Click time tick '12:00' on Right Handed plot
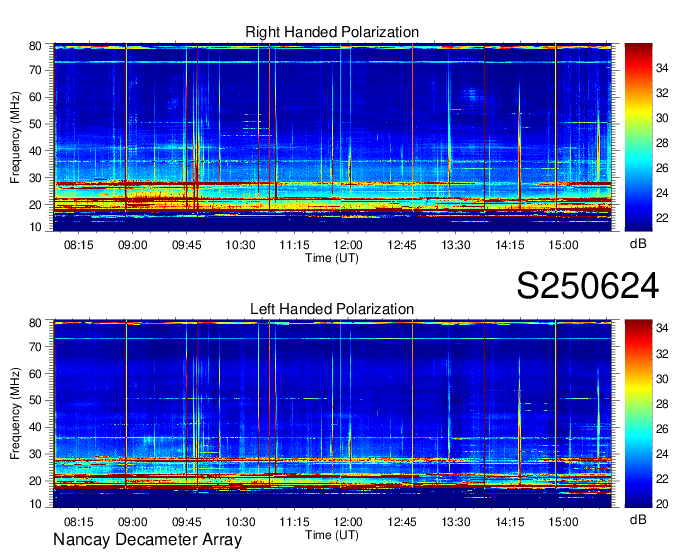 (348, 245)
